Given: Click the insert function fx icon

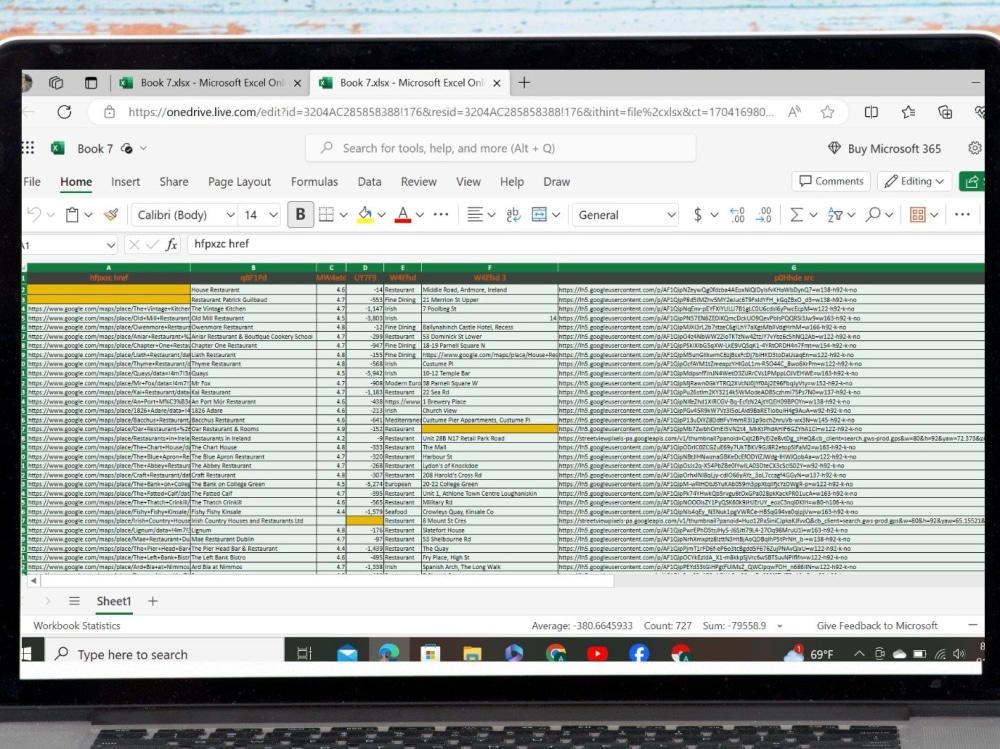Looking at the screenshot, I should tap(172, 244).
